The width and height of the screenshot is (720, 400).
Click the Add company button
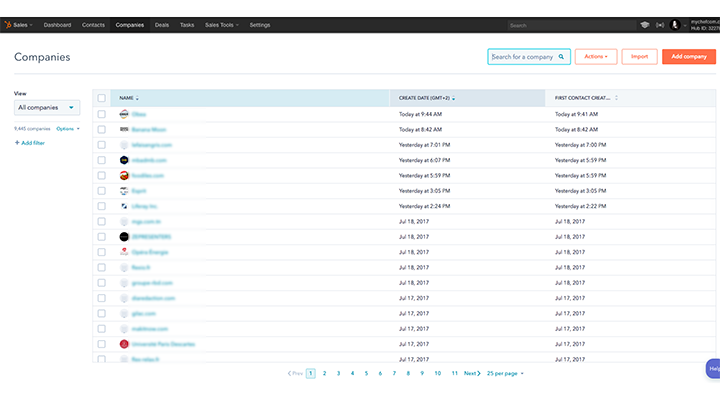point(689,56)
